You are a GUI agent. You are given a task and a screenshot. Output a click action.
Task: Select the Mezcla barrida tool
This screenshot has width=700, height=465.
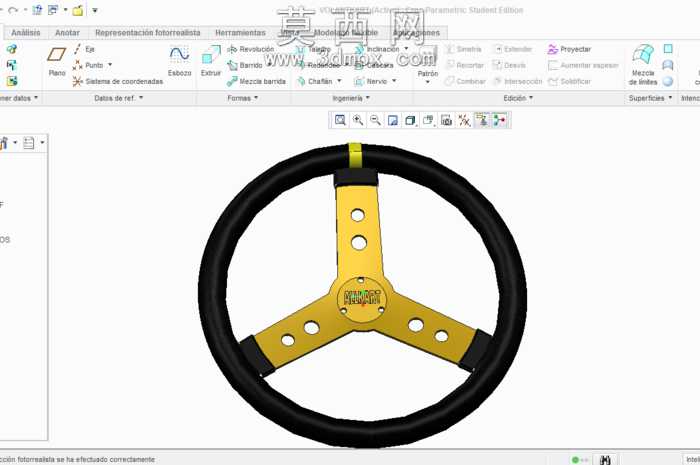pos(256,81)
